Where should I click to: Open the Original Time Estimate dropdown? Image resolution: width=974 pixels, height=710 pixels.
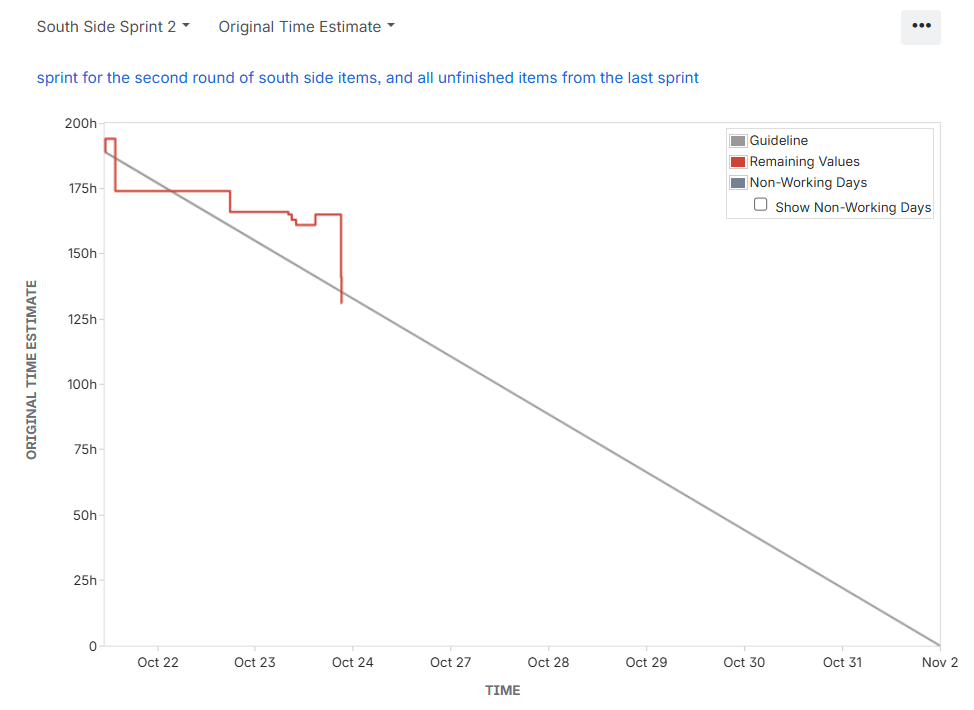pos(306,27)
